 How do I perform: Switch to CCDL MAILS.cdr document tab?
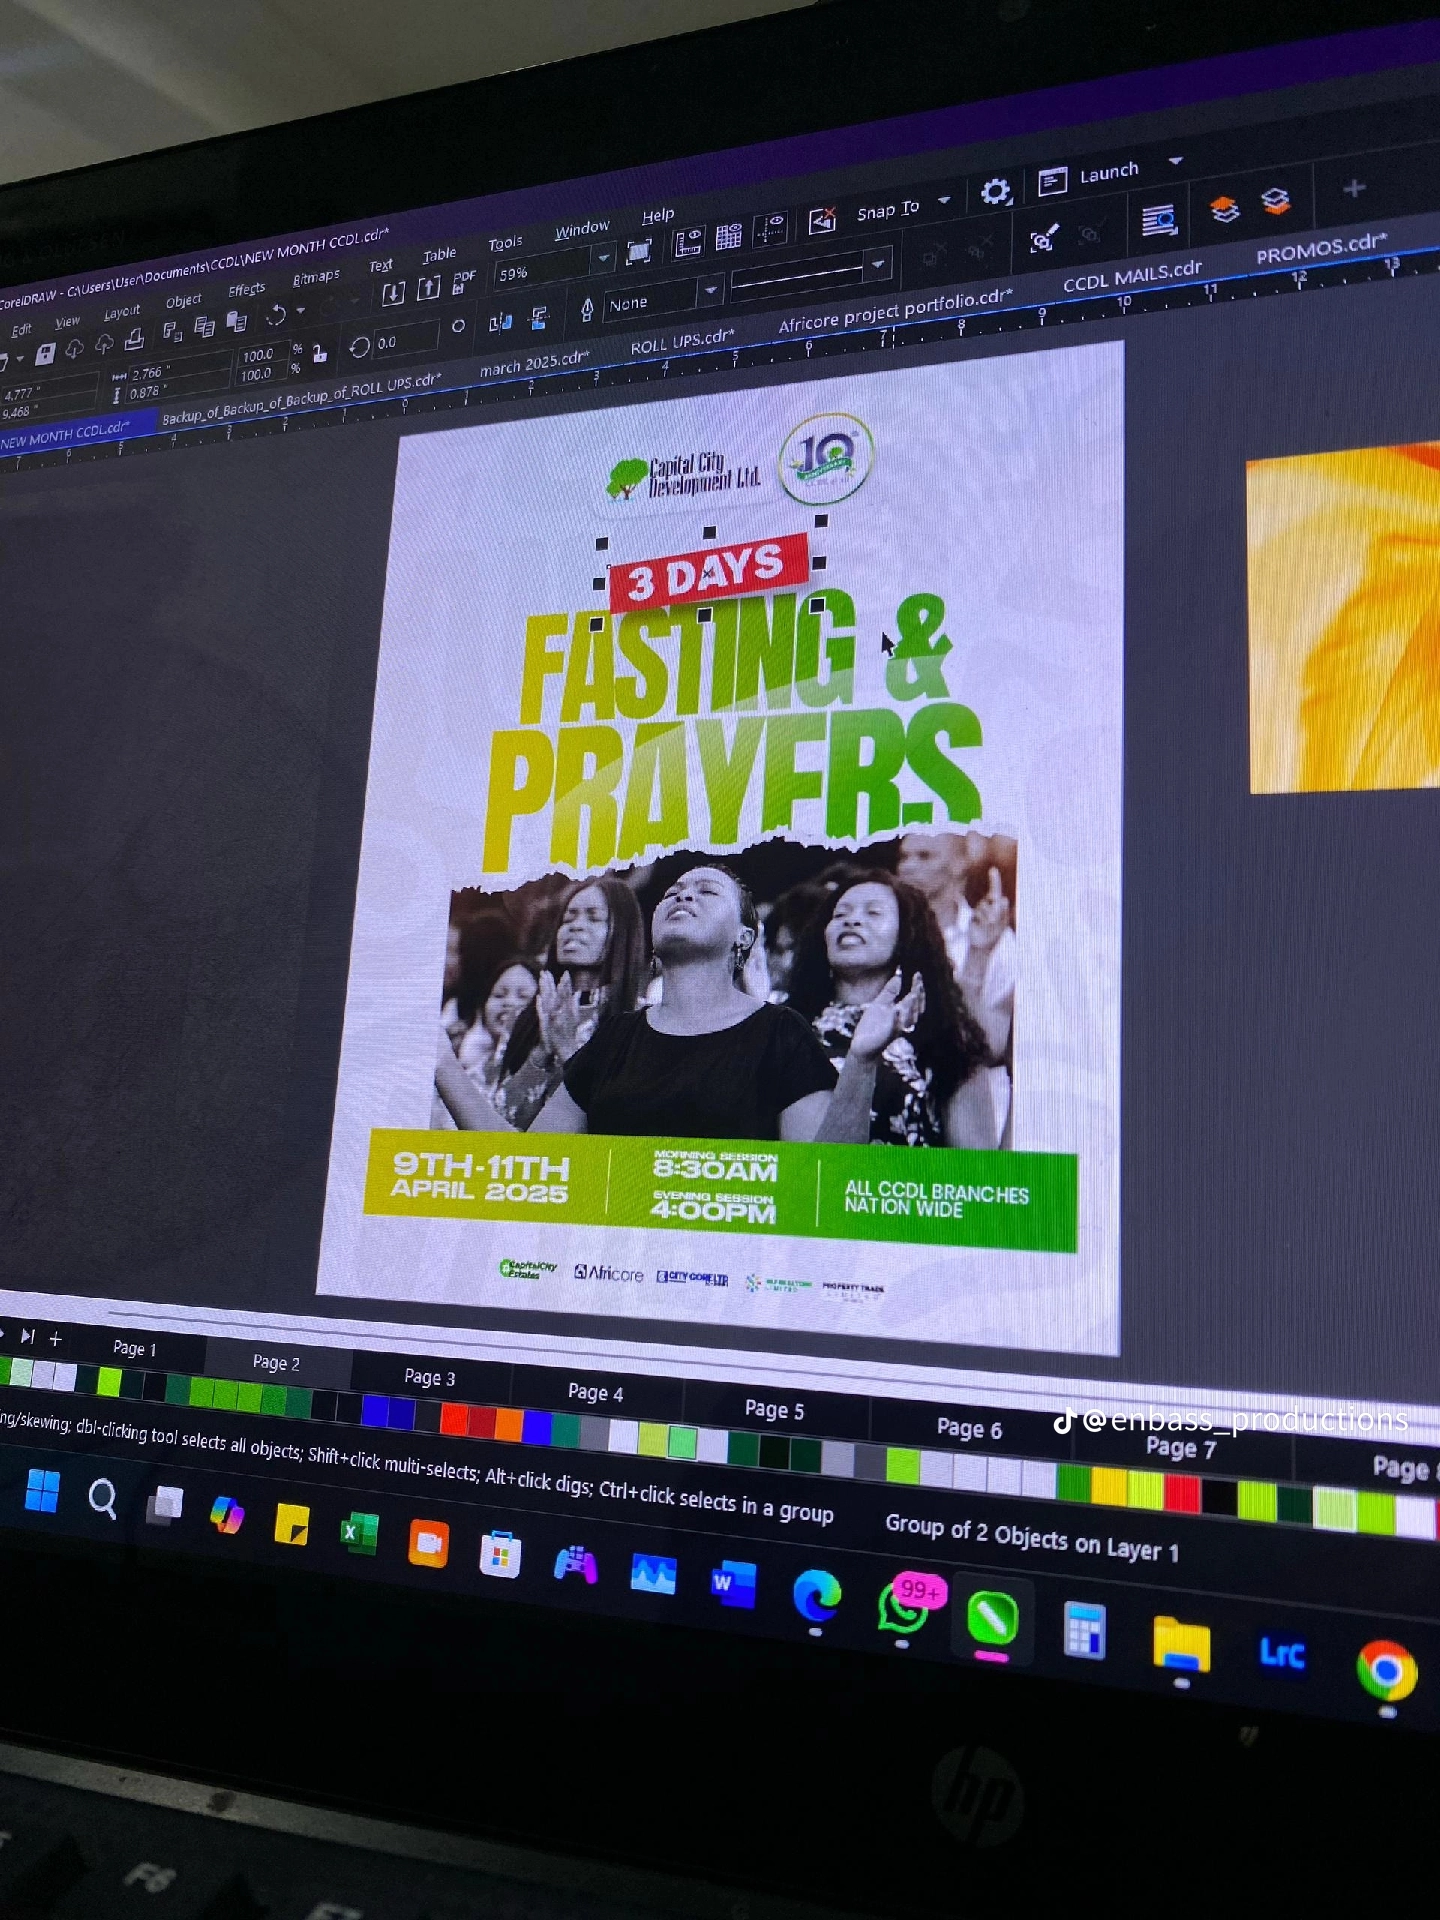pyautogui.click(x=1132, y=275)
